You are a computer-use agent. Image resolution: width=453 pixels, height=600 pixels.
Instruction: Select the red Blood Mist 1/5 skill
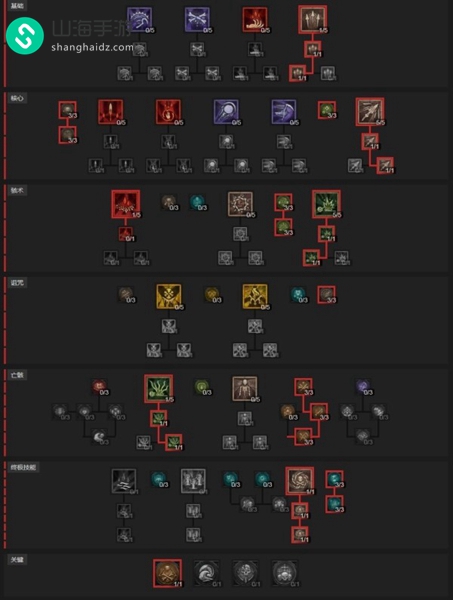coord(125,204)
